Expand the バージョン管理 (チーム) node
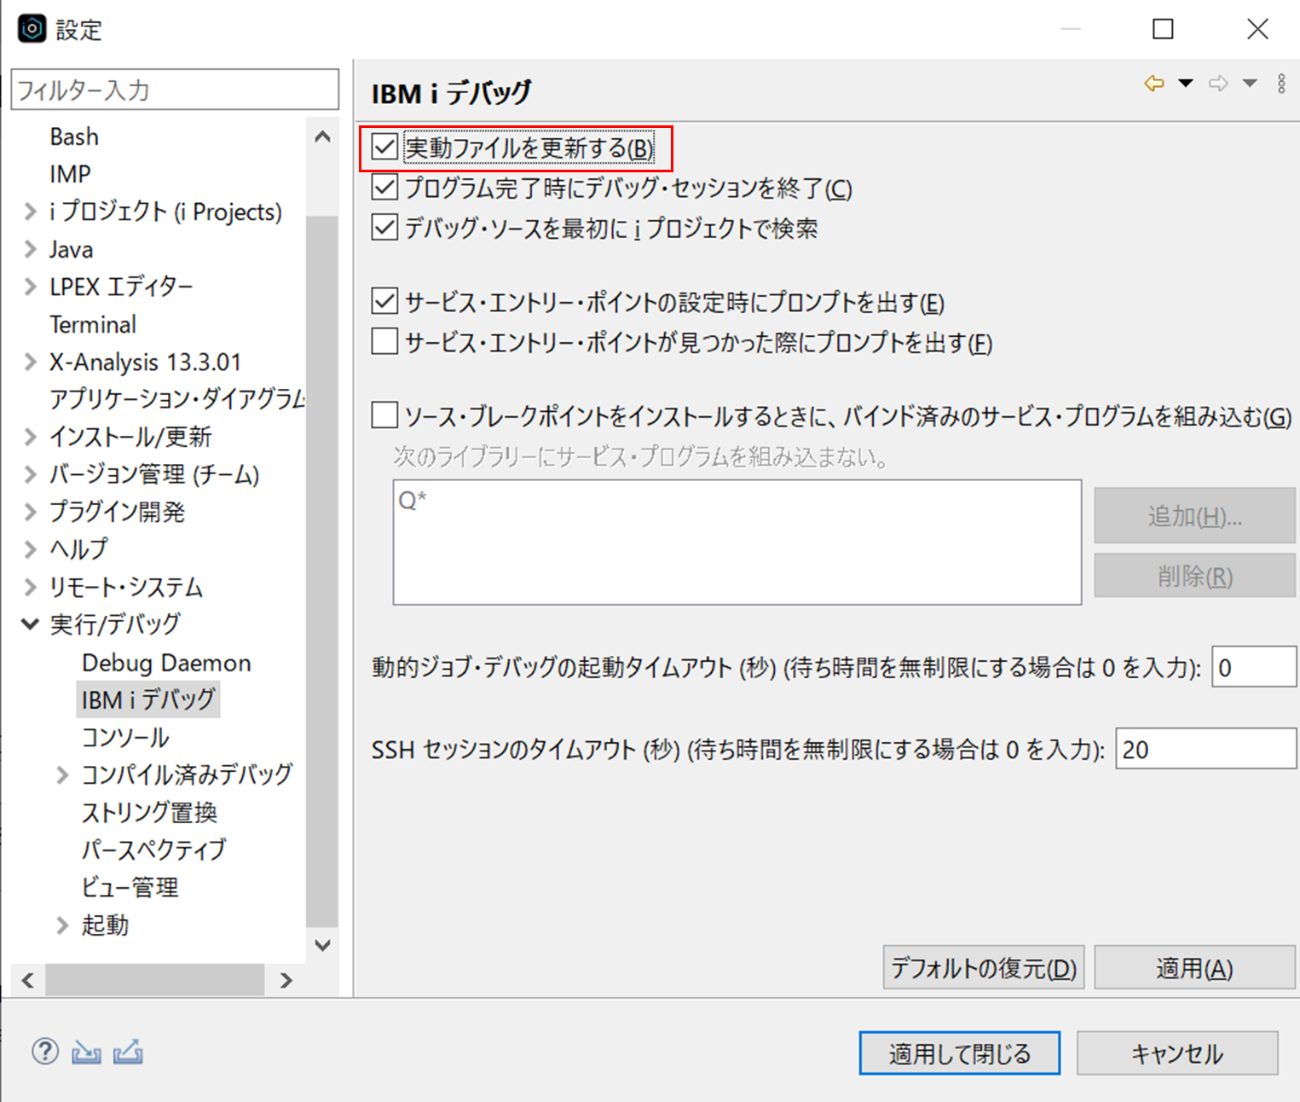This screenshot has width=1300, height=1102. (x=30, y=474)
